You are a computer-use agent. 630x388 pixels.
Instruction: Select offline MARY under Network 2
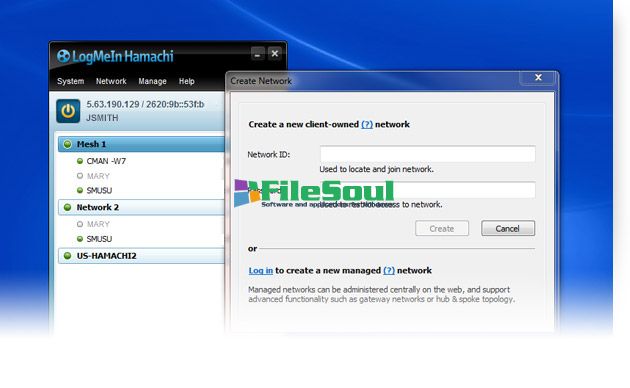[98, 224]
